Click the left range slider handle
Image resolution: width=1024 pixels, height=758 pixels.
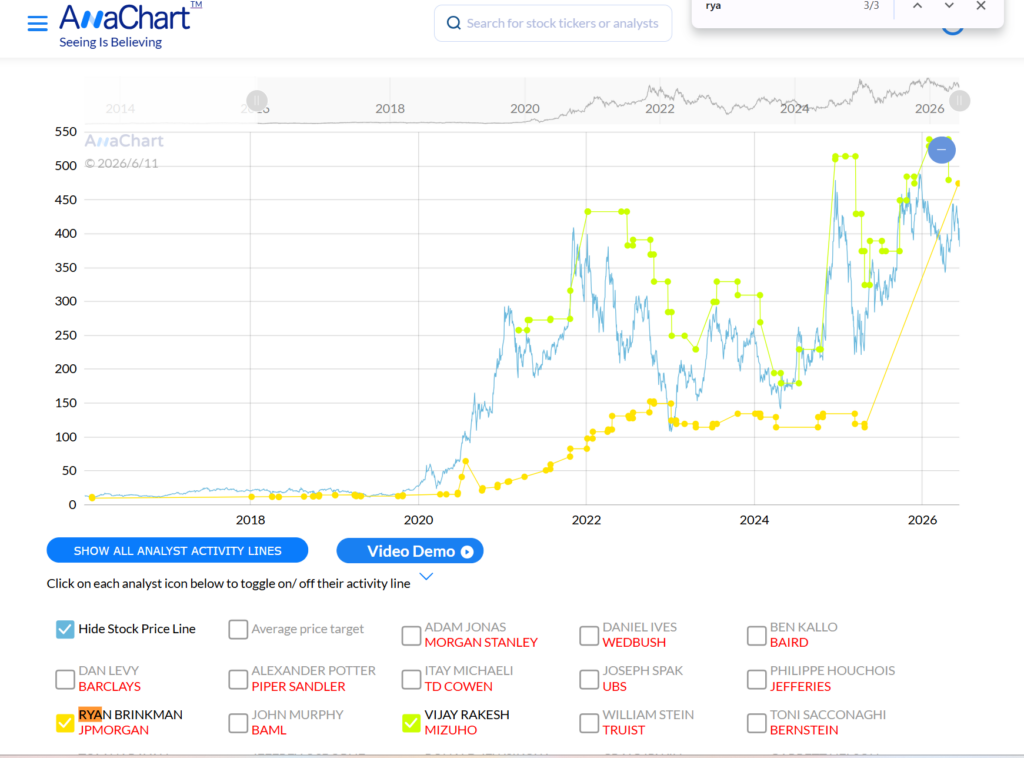coord(257,101)
